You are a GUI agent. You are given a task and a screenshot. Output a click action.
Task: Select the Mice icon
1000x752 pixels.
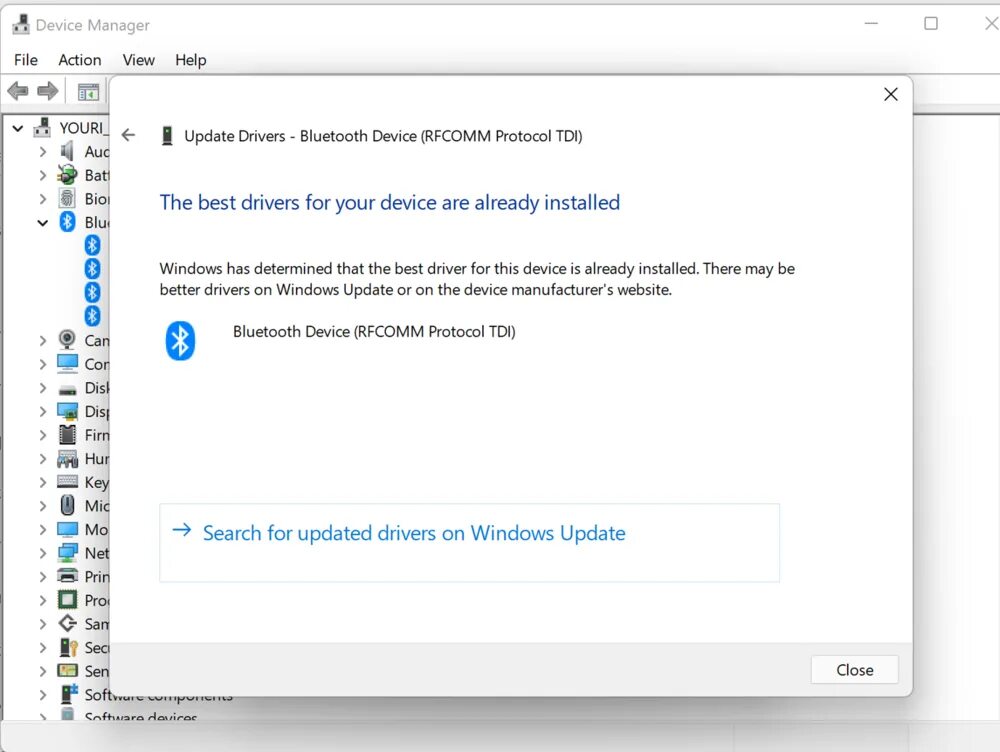pos(67,505)
